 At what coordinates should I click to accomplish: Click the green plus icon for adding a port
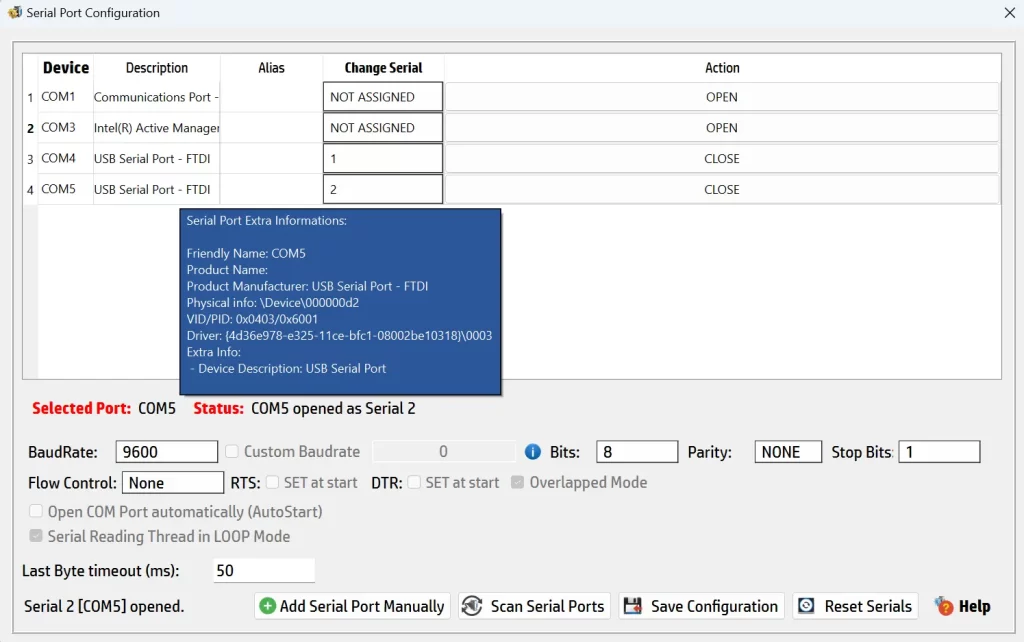point(267,606)
